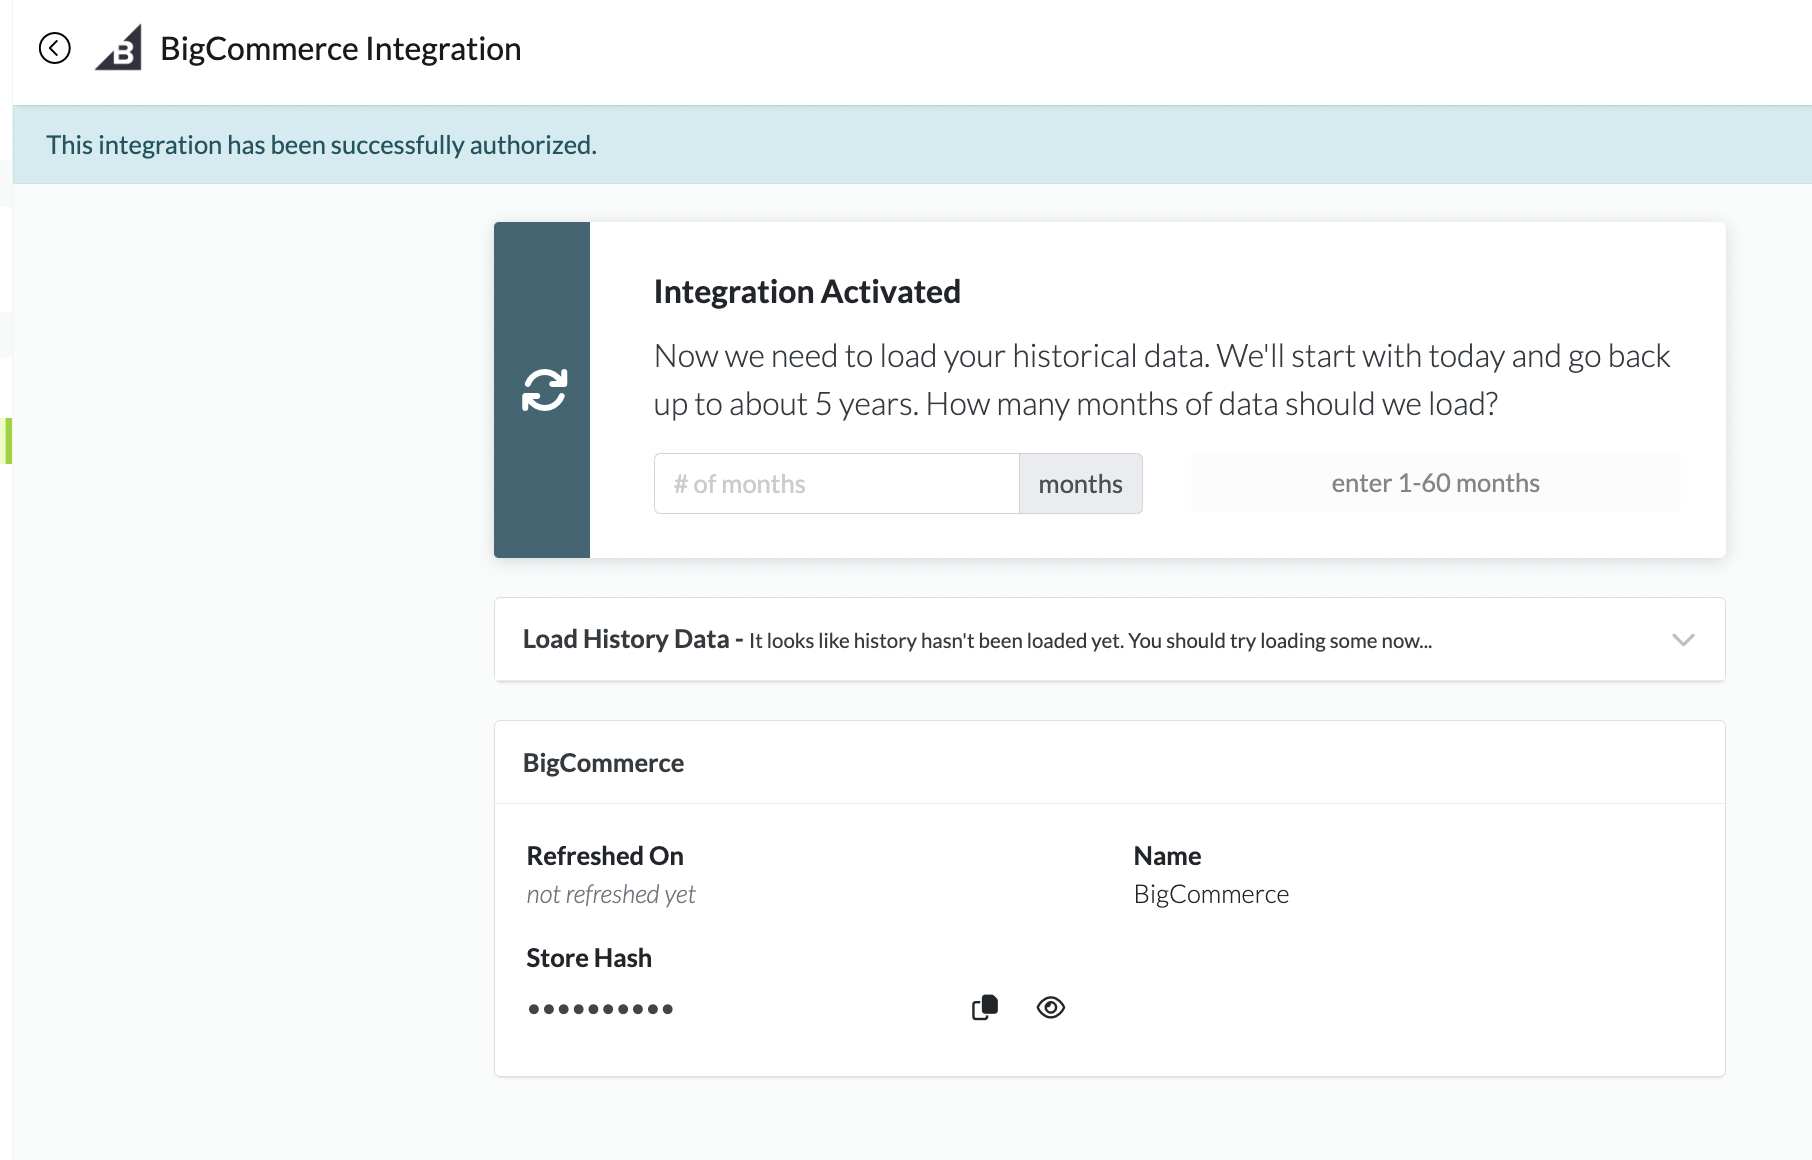Click the 'BigCommerce' name value
This screenshot has height=1160, width=1812.
[1211, 894]
